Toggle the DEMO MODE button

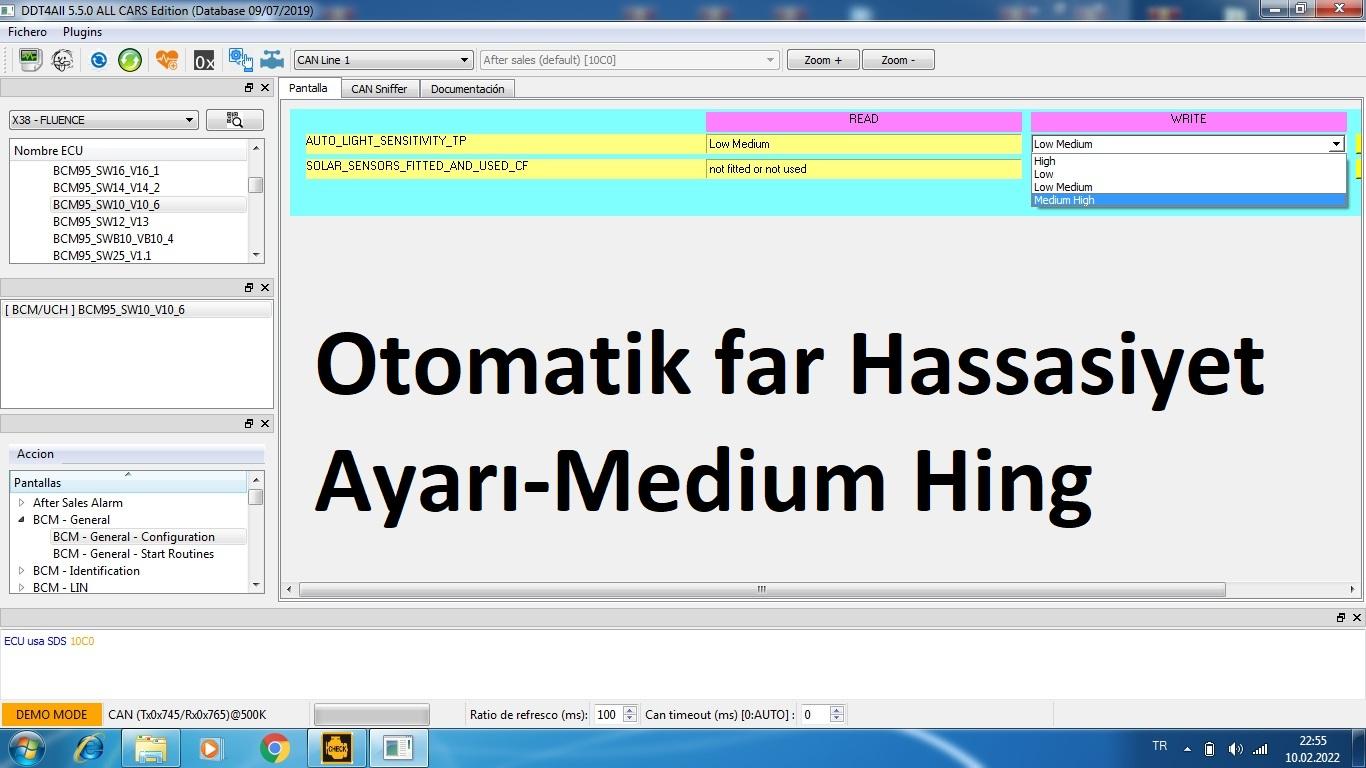pos(52,715)
